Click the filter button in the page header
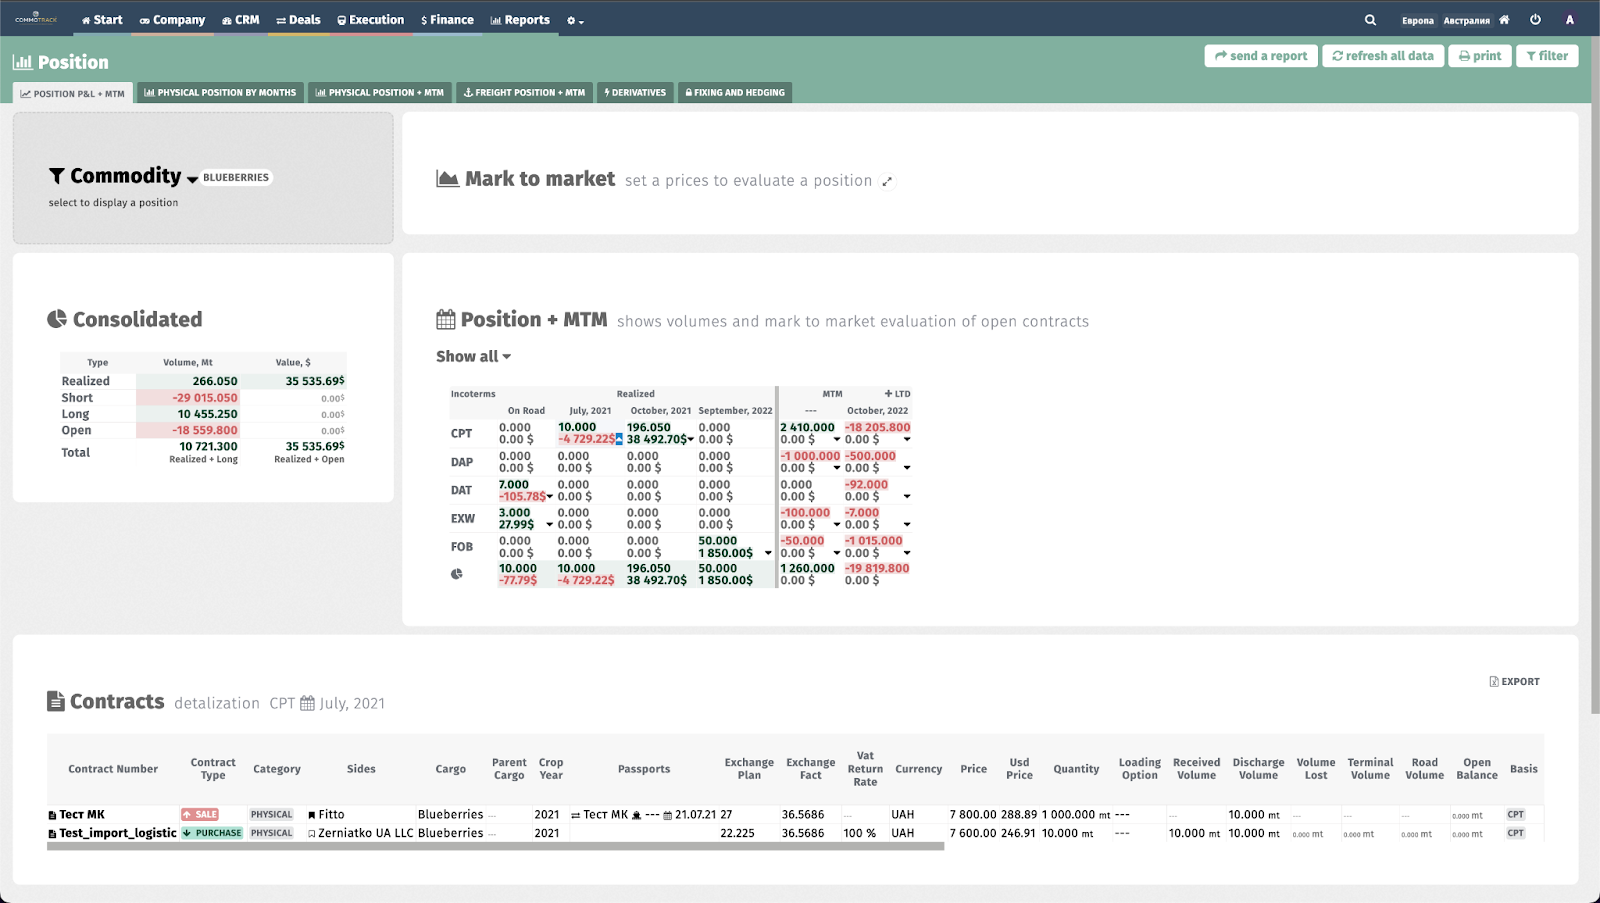The image size is (1600, 903). (1547, 56)
